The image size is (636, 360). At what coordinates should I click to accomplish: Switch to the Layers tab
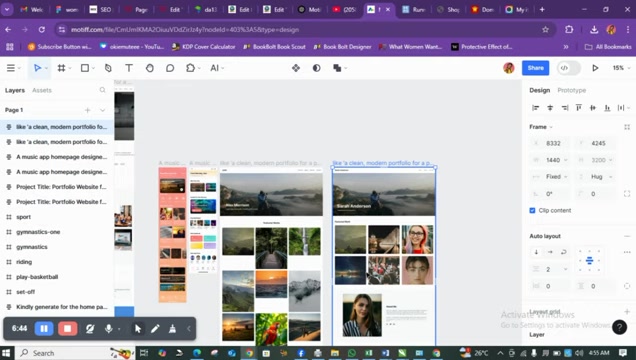(x=15, y=90)
